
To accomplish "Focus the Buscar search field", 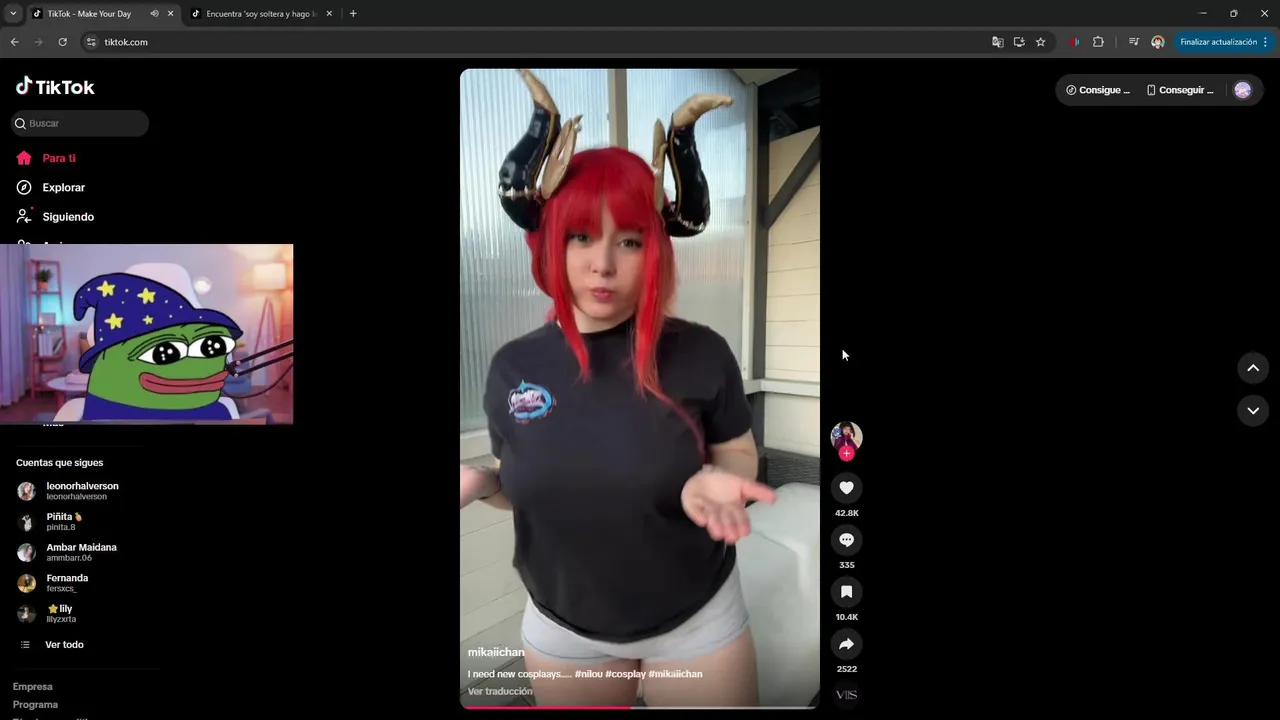I will tap(79, 123).
